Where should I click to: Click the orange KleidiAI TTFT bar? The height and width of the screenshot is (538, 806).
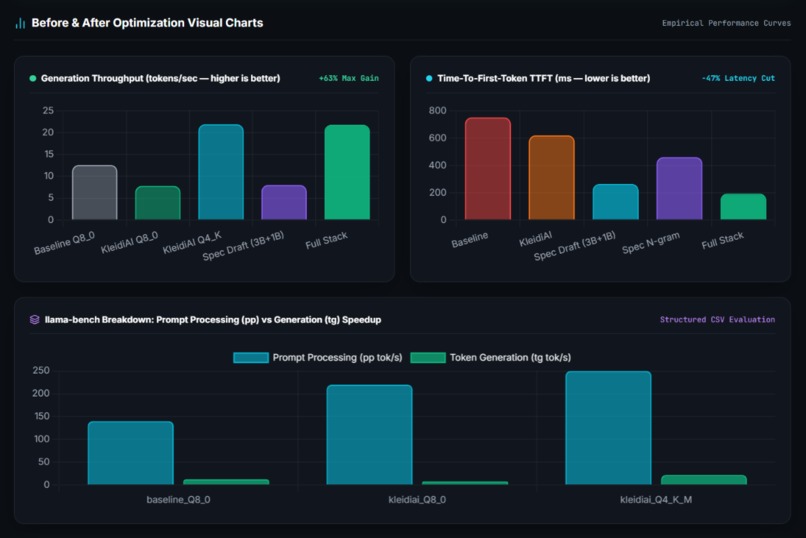552,178
